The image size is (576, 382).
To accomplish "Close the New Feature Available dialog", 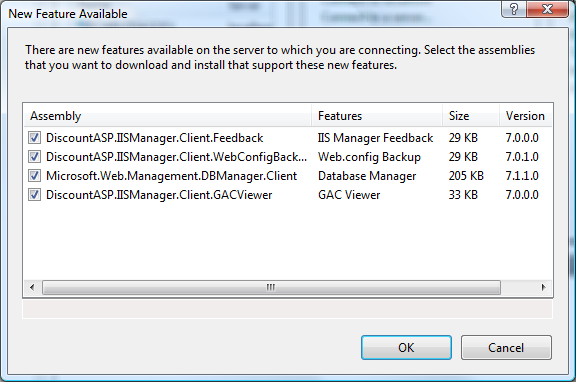I will pyautogui.click(x=547, y=9).
